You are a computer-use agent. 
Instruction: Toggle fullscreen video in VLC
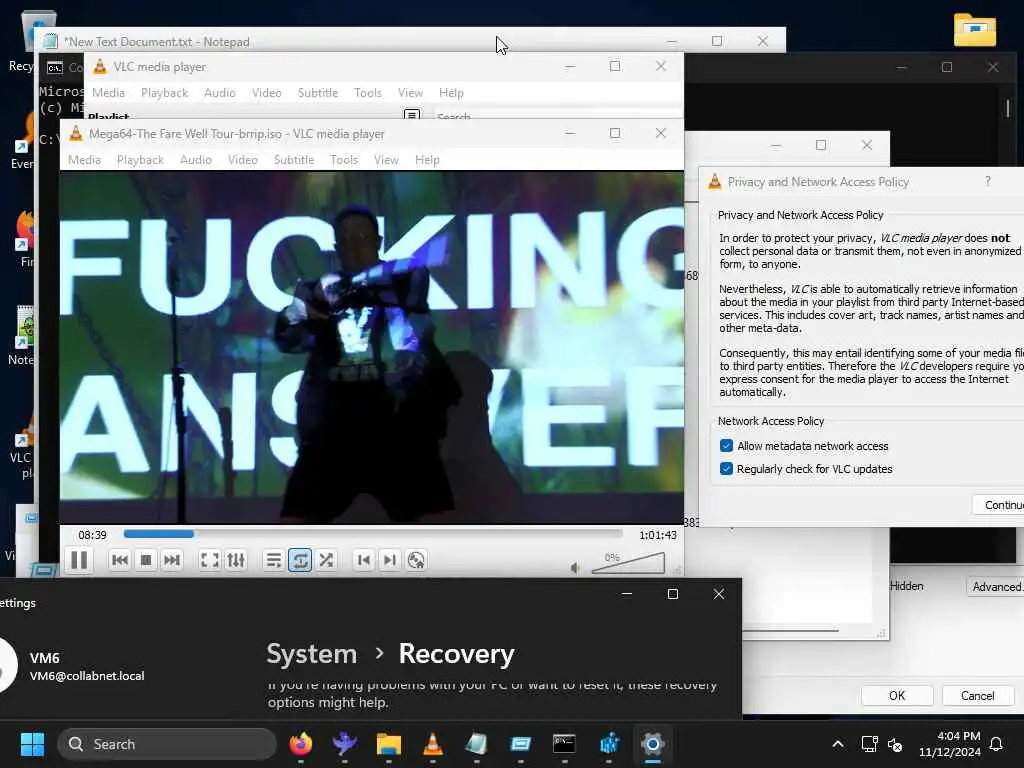point(210,560)
